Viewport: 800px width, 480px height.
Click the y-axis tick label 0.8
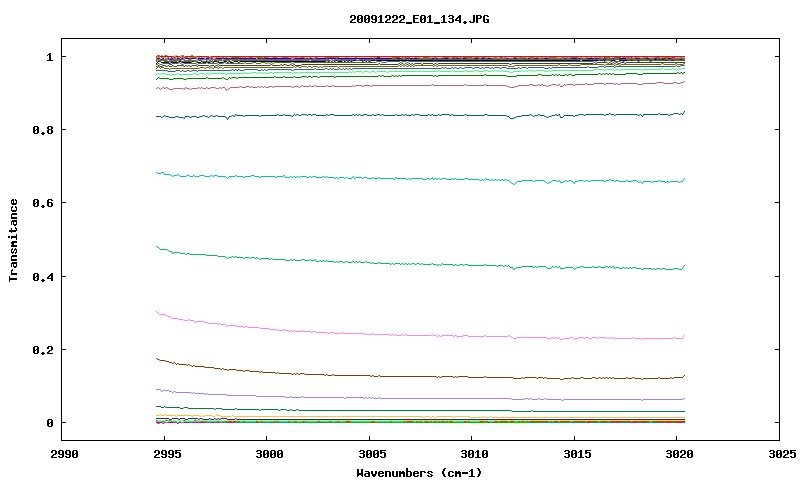(43, 130)
